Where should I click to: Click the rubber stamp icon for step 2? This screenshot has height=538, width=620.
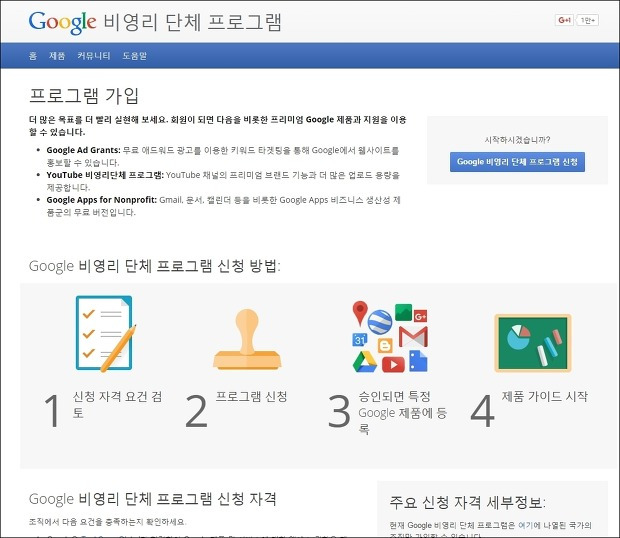point(248,339)
